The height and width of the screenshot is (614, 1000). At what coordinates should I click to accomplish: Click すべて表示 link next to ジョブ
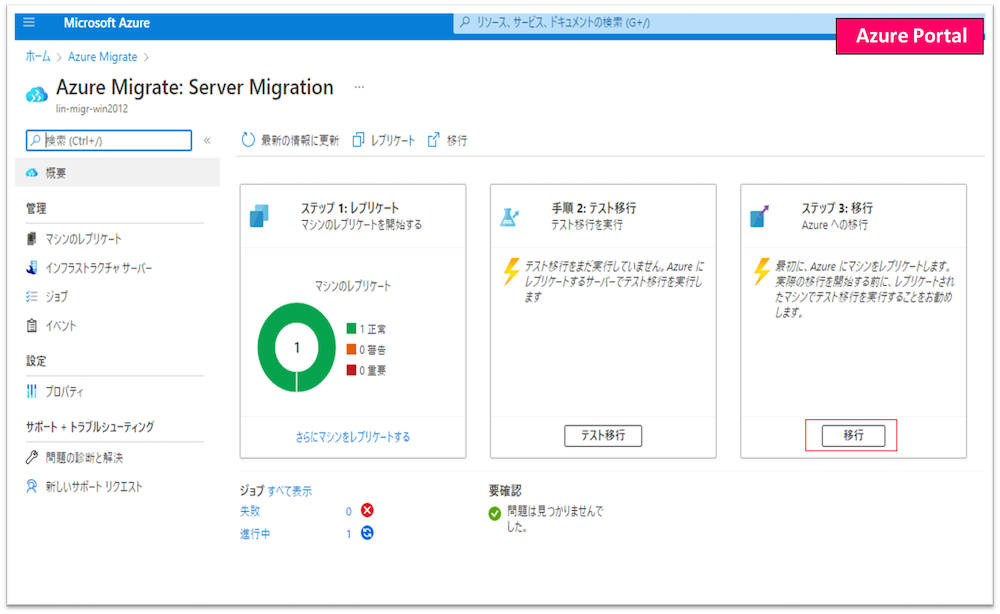[290, 491]
